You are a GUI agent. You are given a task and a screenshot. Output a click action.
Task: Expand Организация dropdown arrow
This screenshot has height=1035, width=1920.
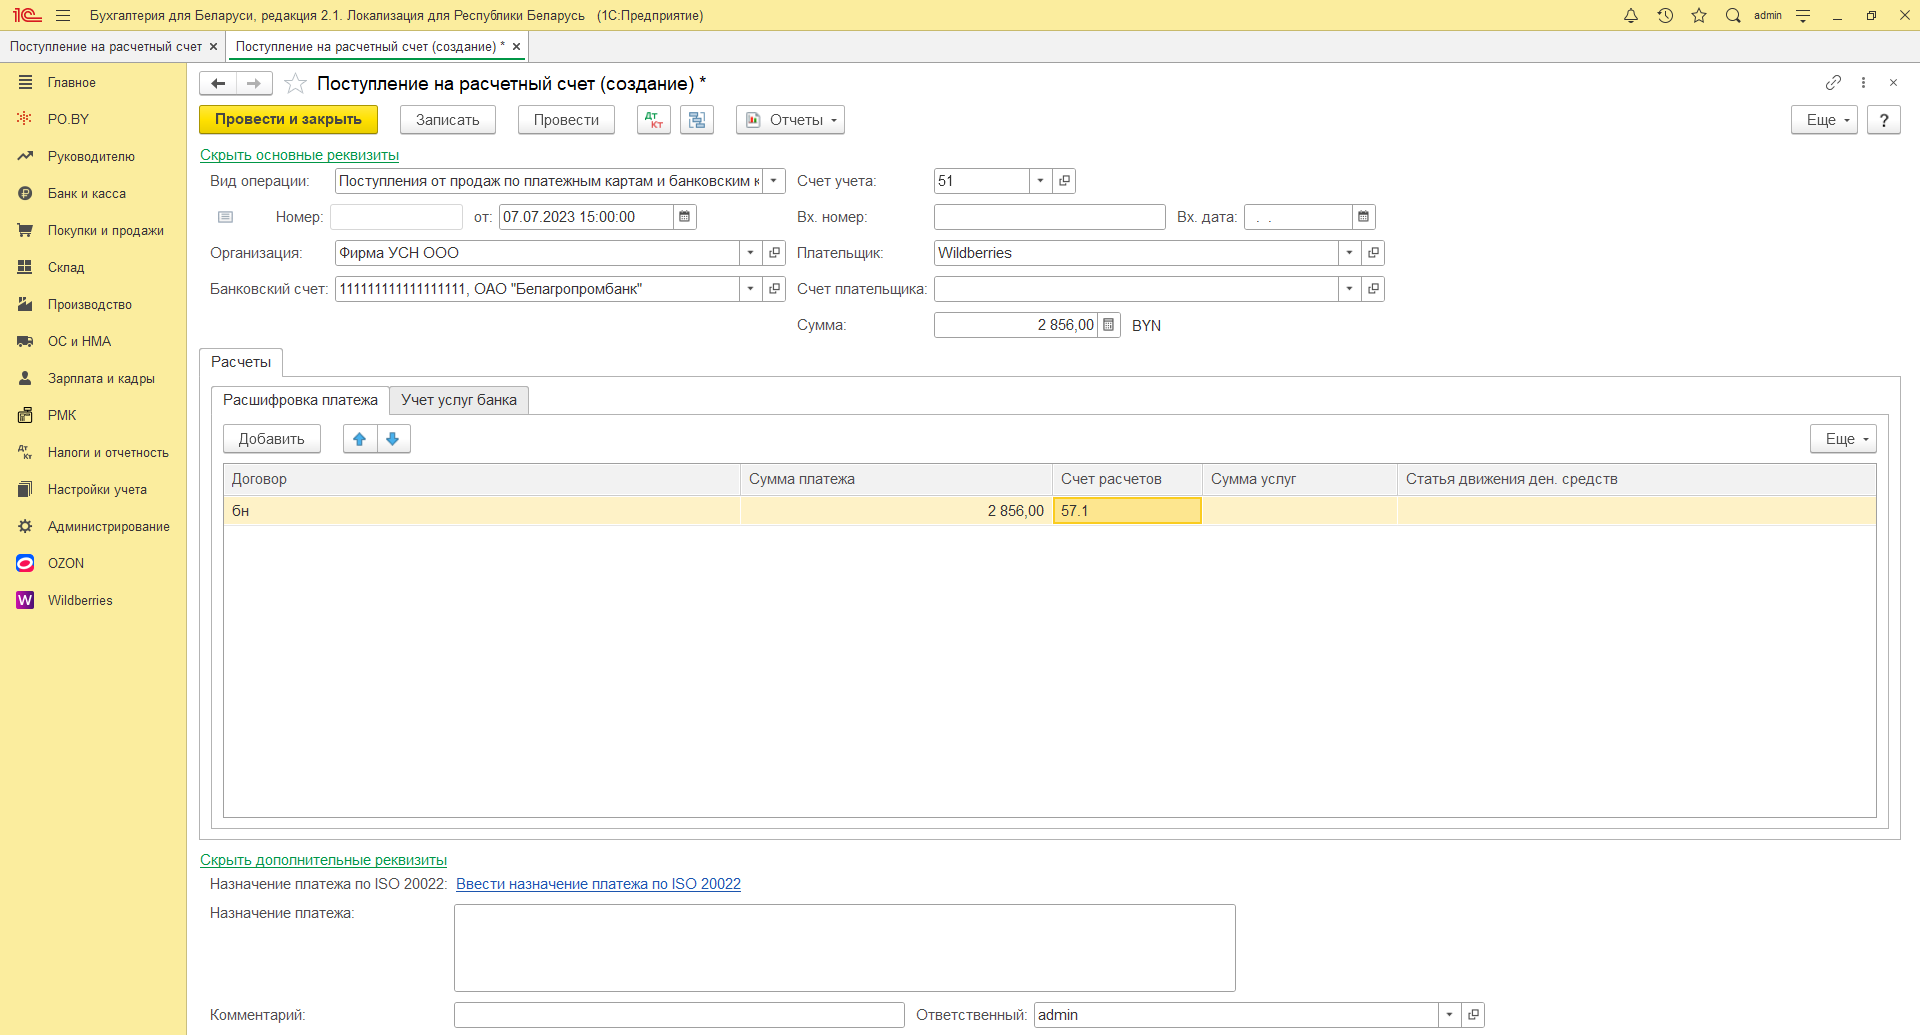point(750,253)
